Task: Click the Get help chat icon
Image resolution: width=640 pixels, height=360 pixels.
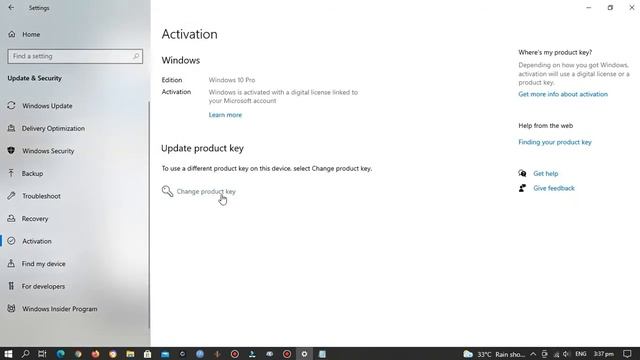Action: [522, 173]
